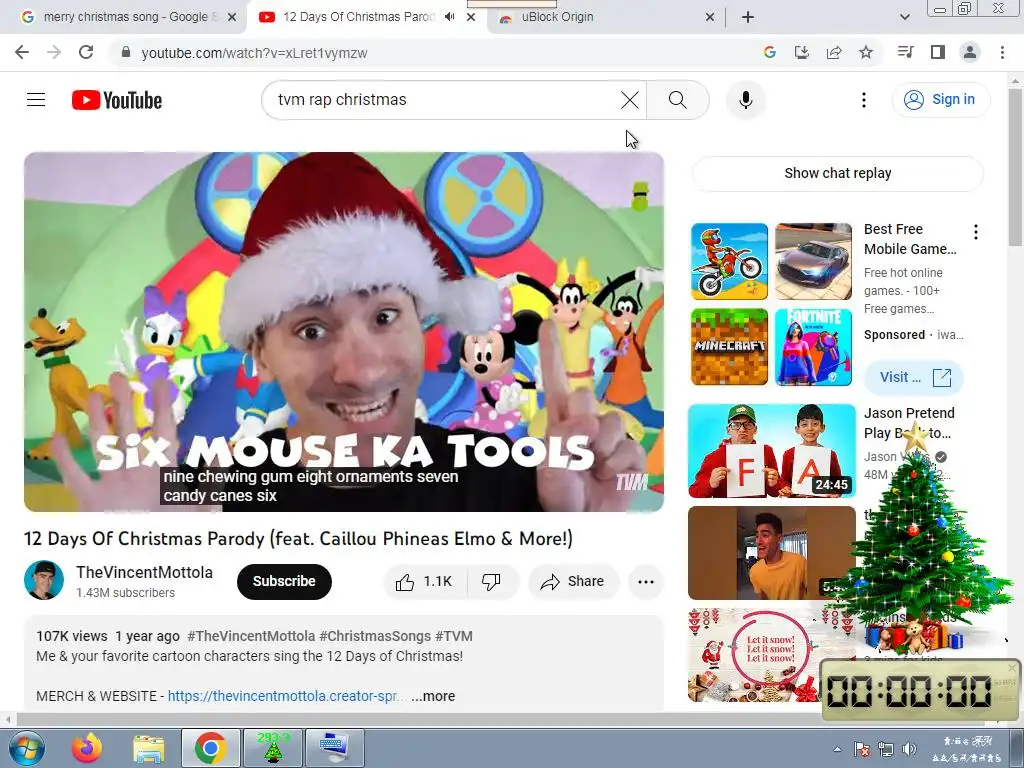The height and width of the screenshot is (768, 1024).
Task: Open the Fortnite ad thumbnail
Action: coord(813,347)
